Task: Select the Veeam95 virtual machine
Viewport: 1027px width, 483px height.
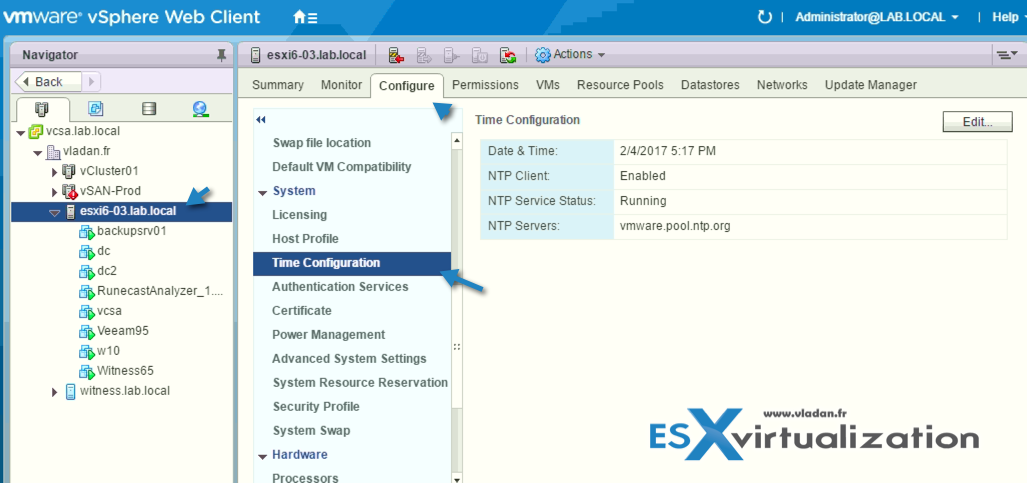Action: tap(123, 331)
